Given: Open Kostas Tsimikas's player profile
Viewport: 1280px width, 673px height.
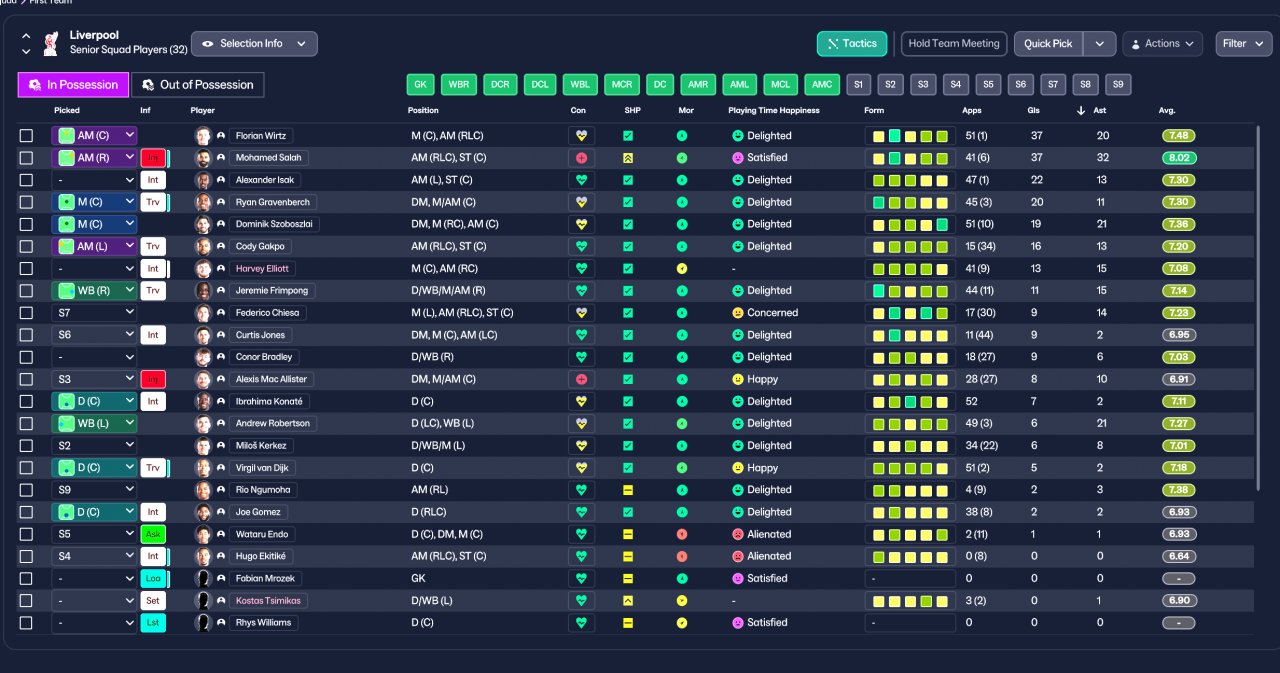Looking at the screenshot, I should [x=267, y=601].
